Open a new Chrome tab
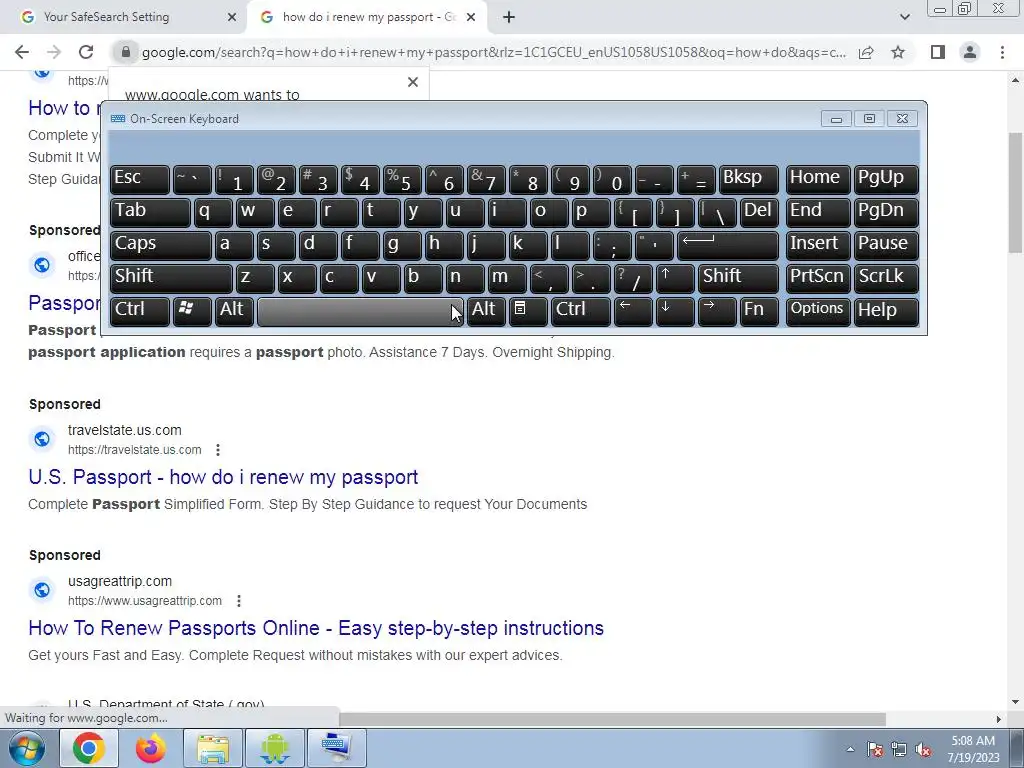Viewport: 1024px width, 768px height. tap(509, 18)
